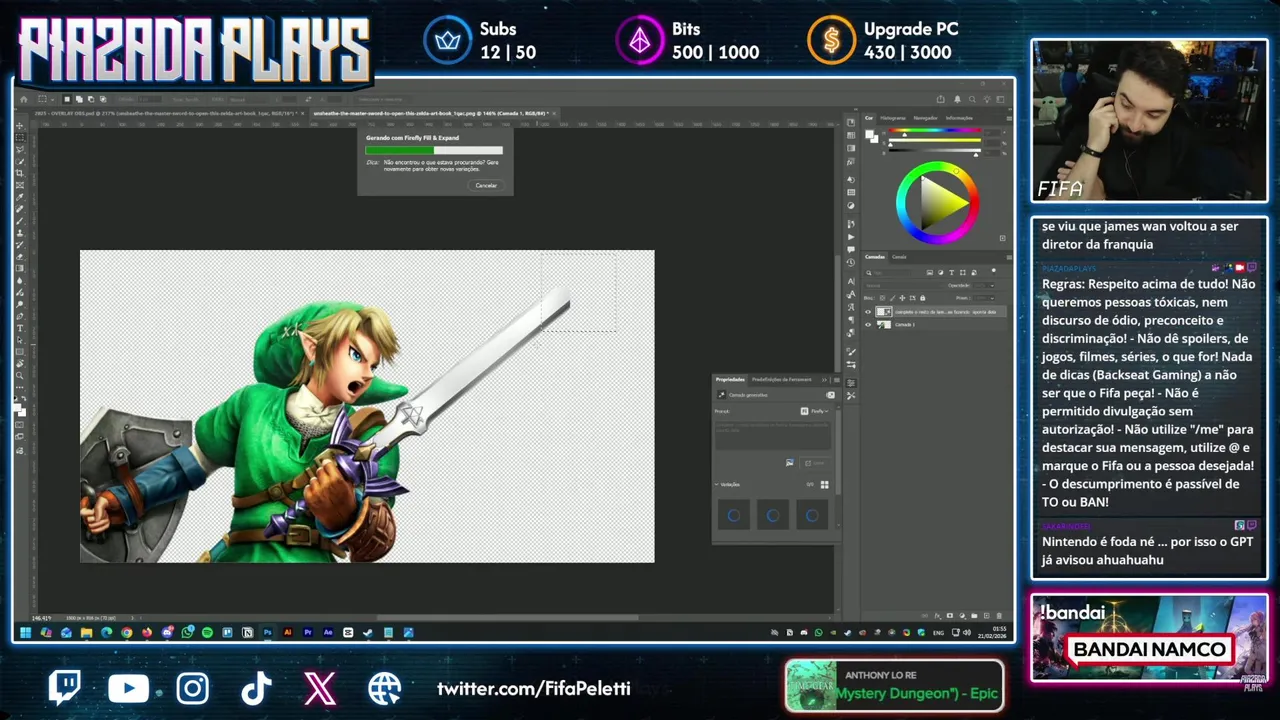Open the Actions play icon in dock
This screenshot has width=1280, height=720.
(851, 237)
